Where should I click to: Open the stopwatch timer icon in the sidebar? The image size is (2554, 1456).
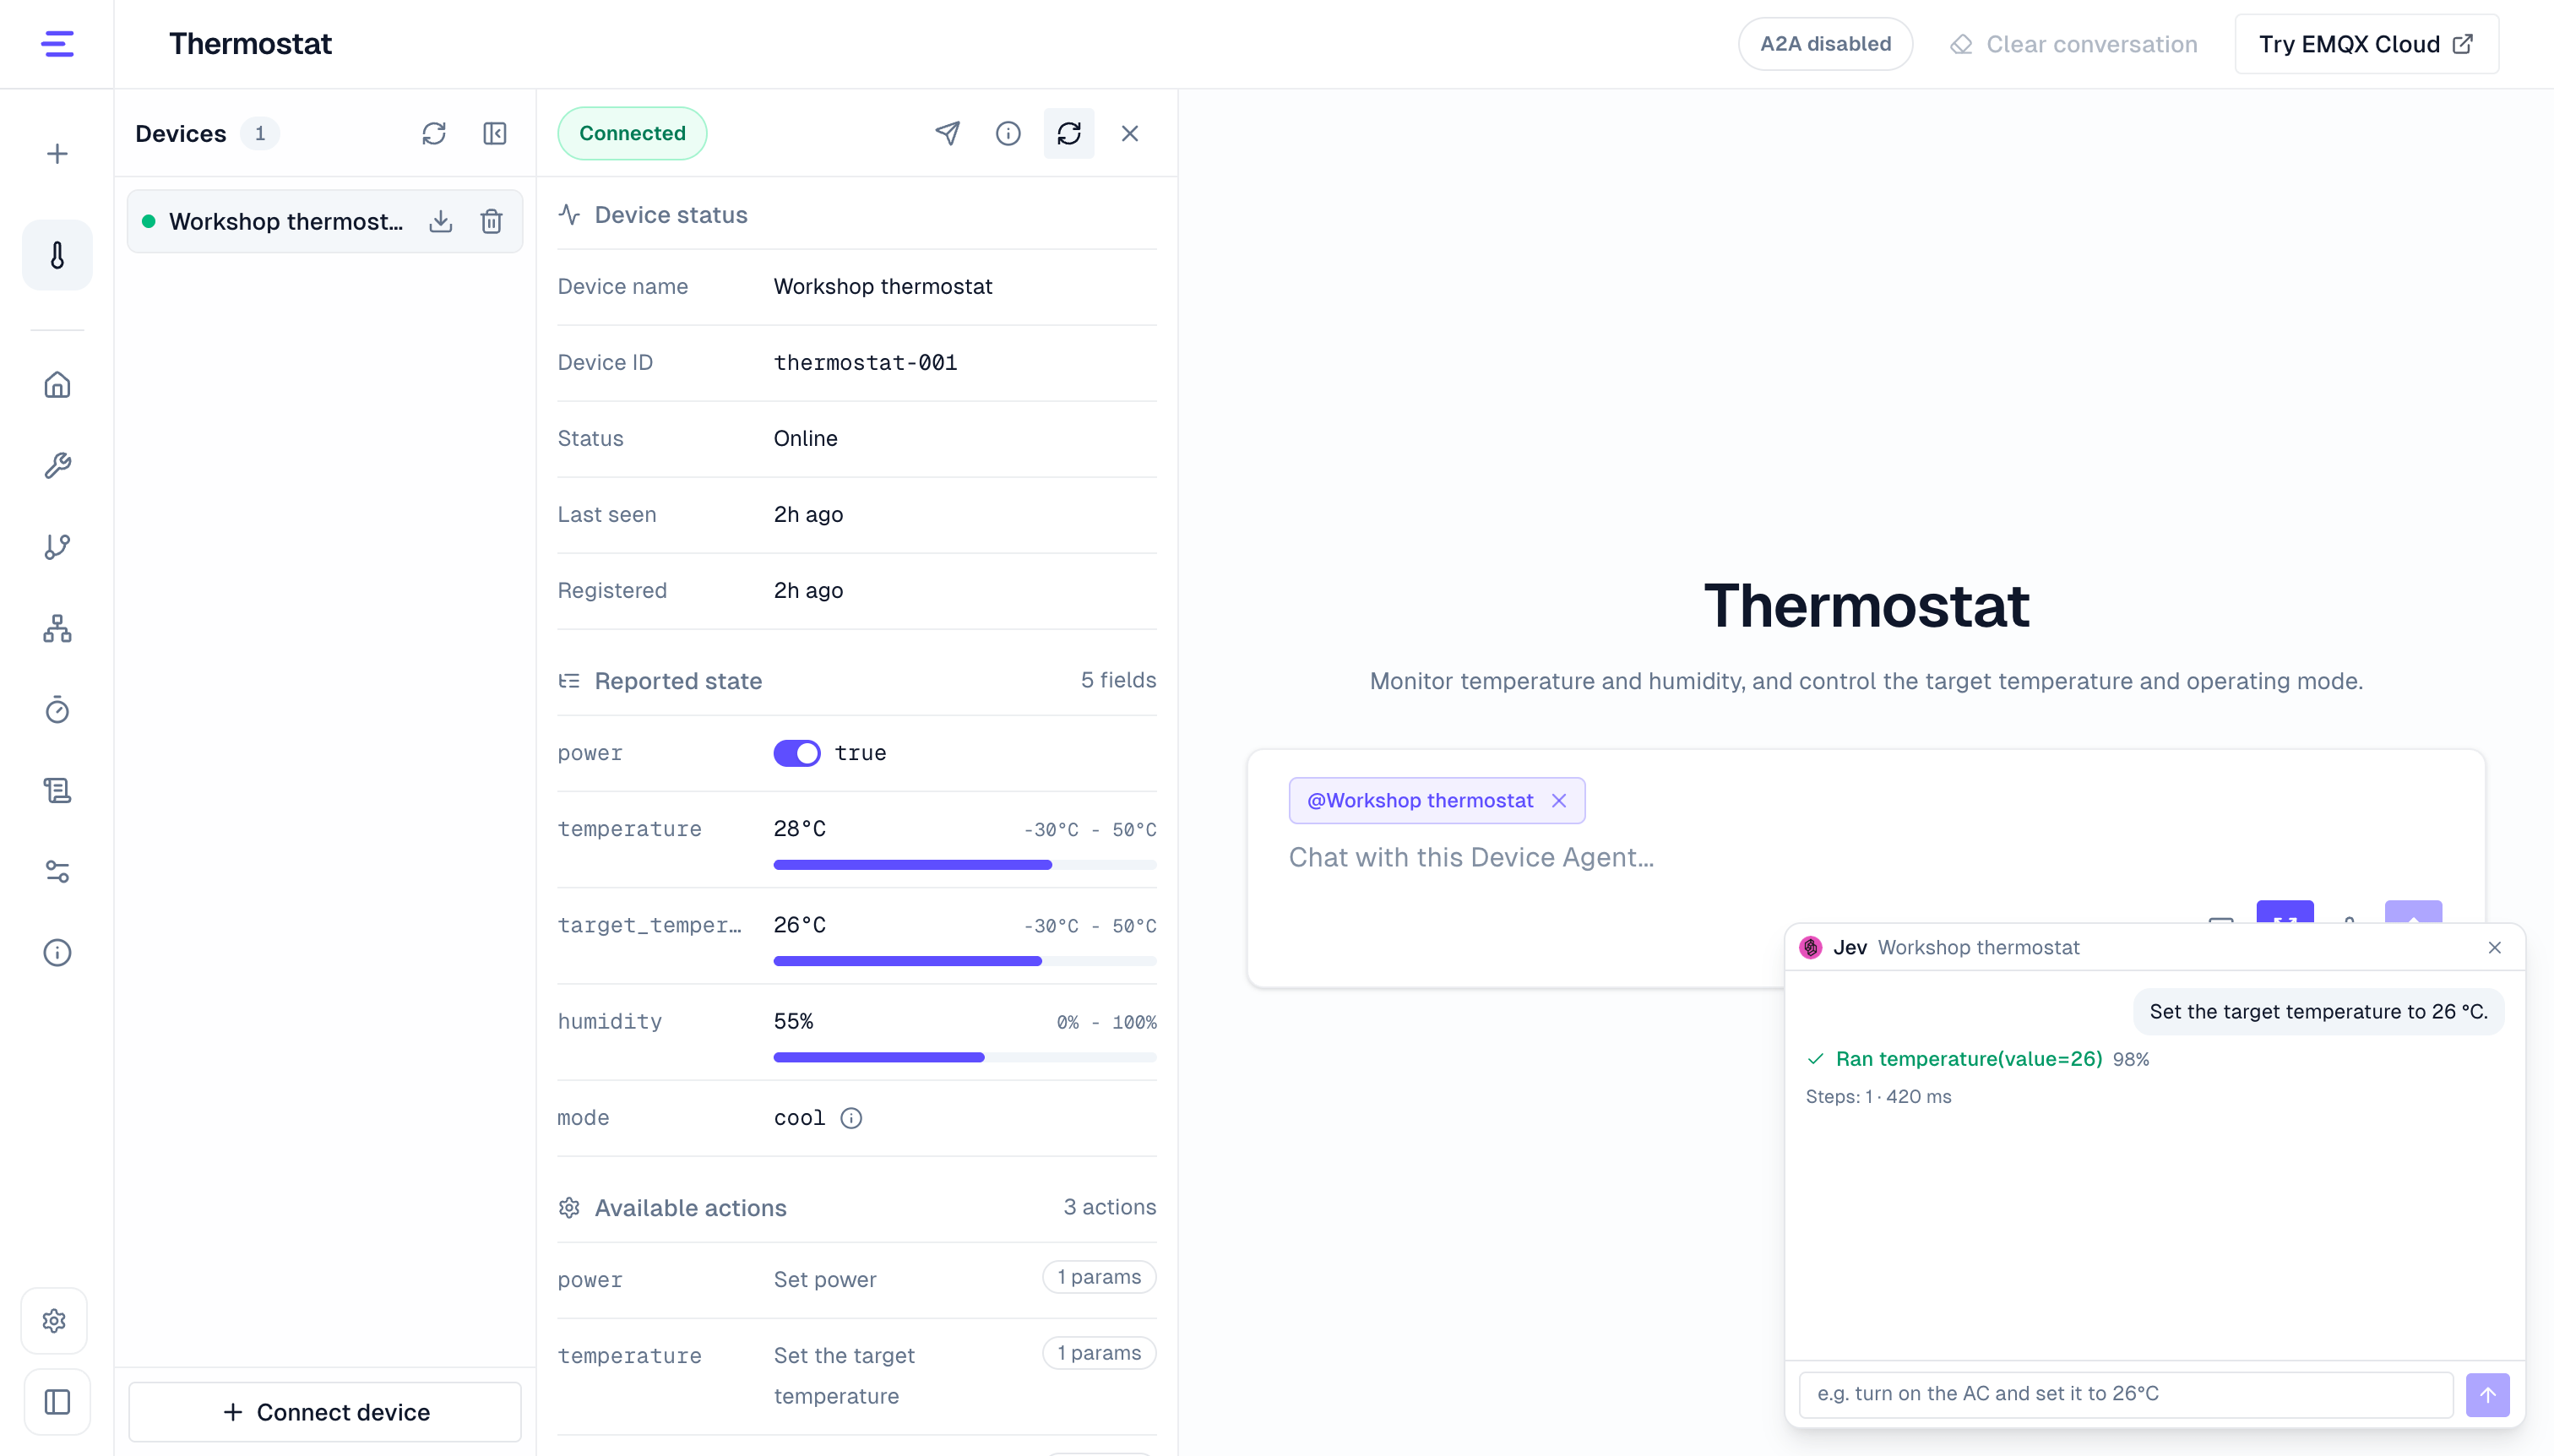point(57,709)
